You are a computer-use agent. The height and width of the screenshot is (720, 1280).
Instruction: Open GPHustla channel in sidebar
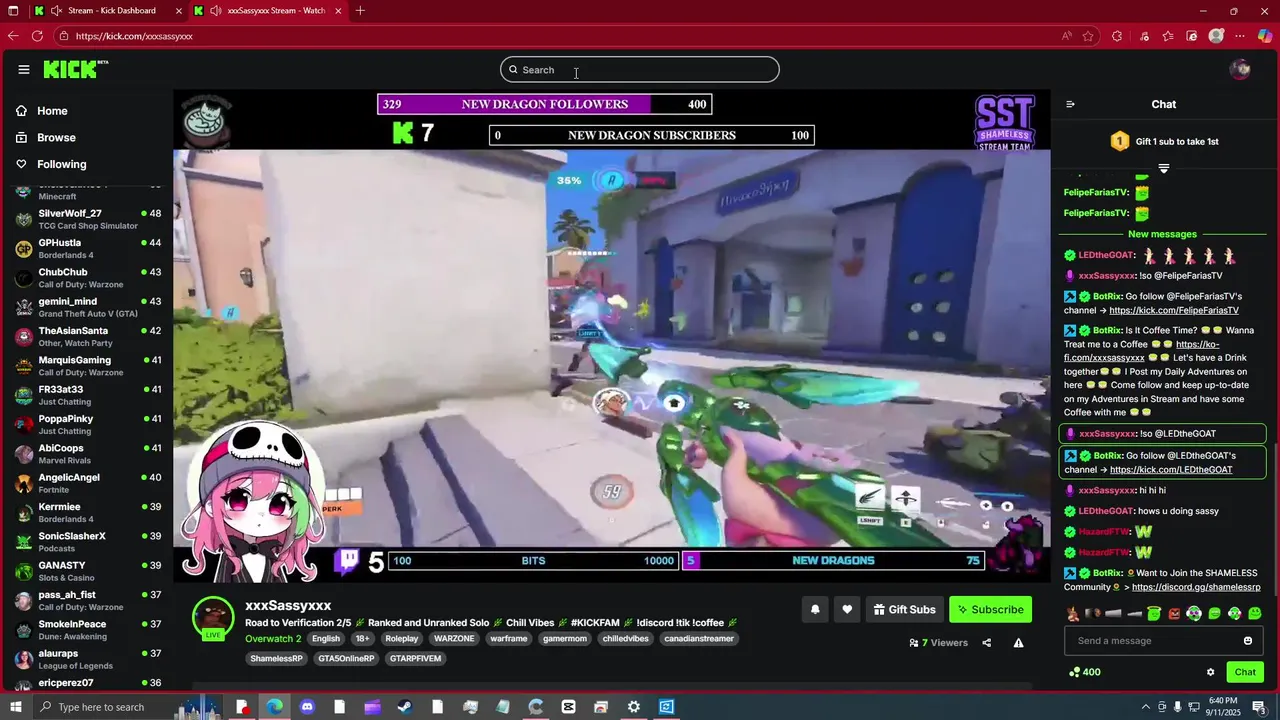89,248
